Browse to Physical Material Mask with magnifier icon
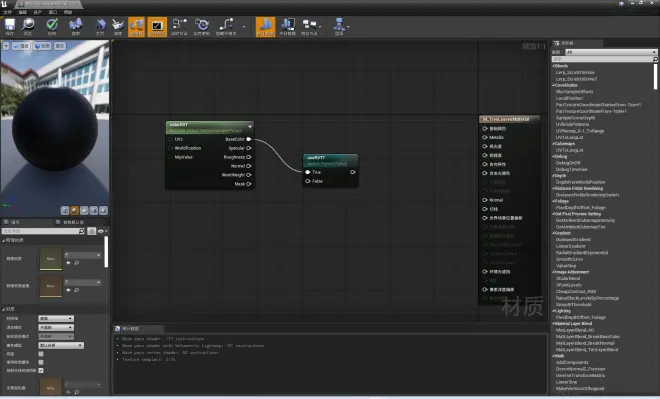The height and width of the screenshot is (399, 660). [77, 290]
